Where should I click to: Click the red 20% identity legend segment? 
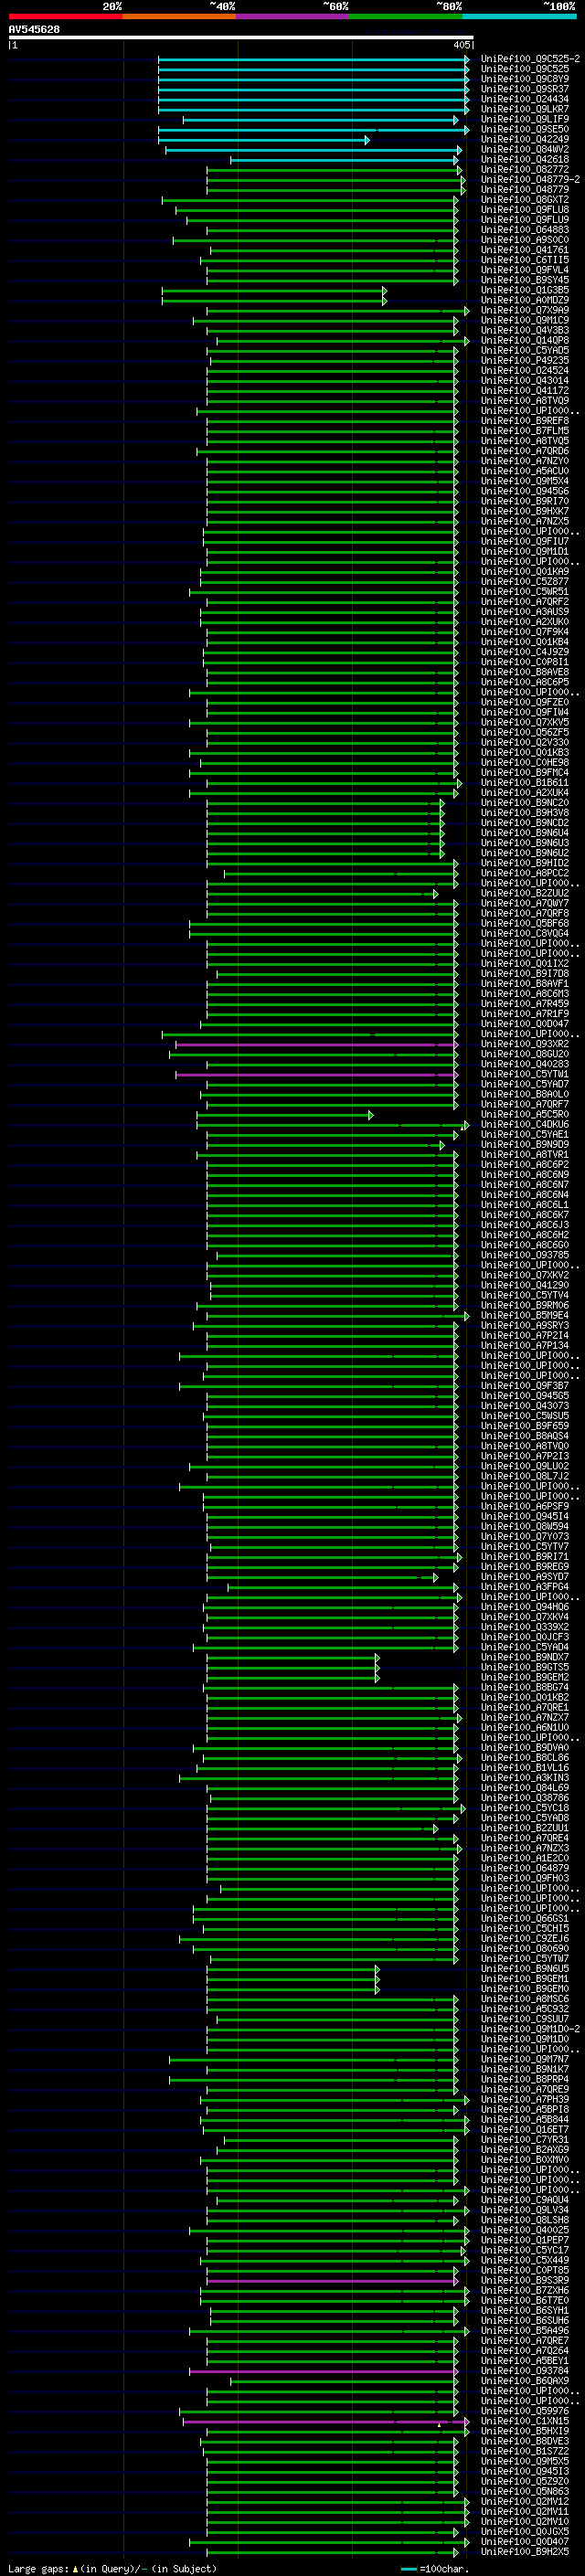65,16
